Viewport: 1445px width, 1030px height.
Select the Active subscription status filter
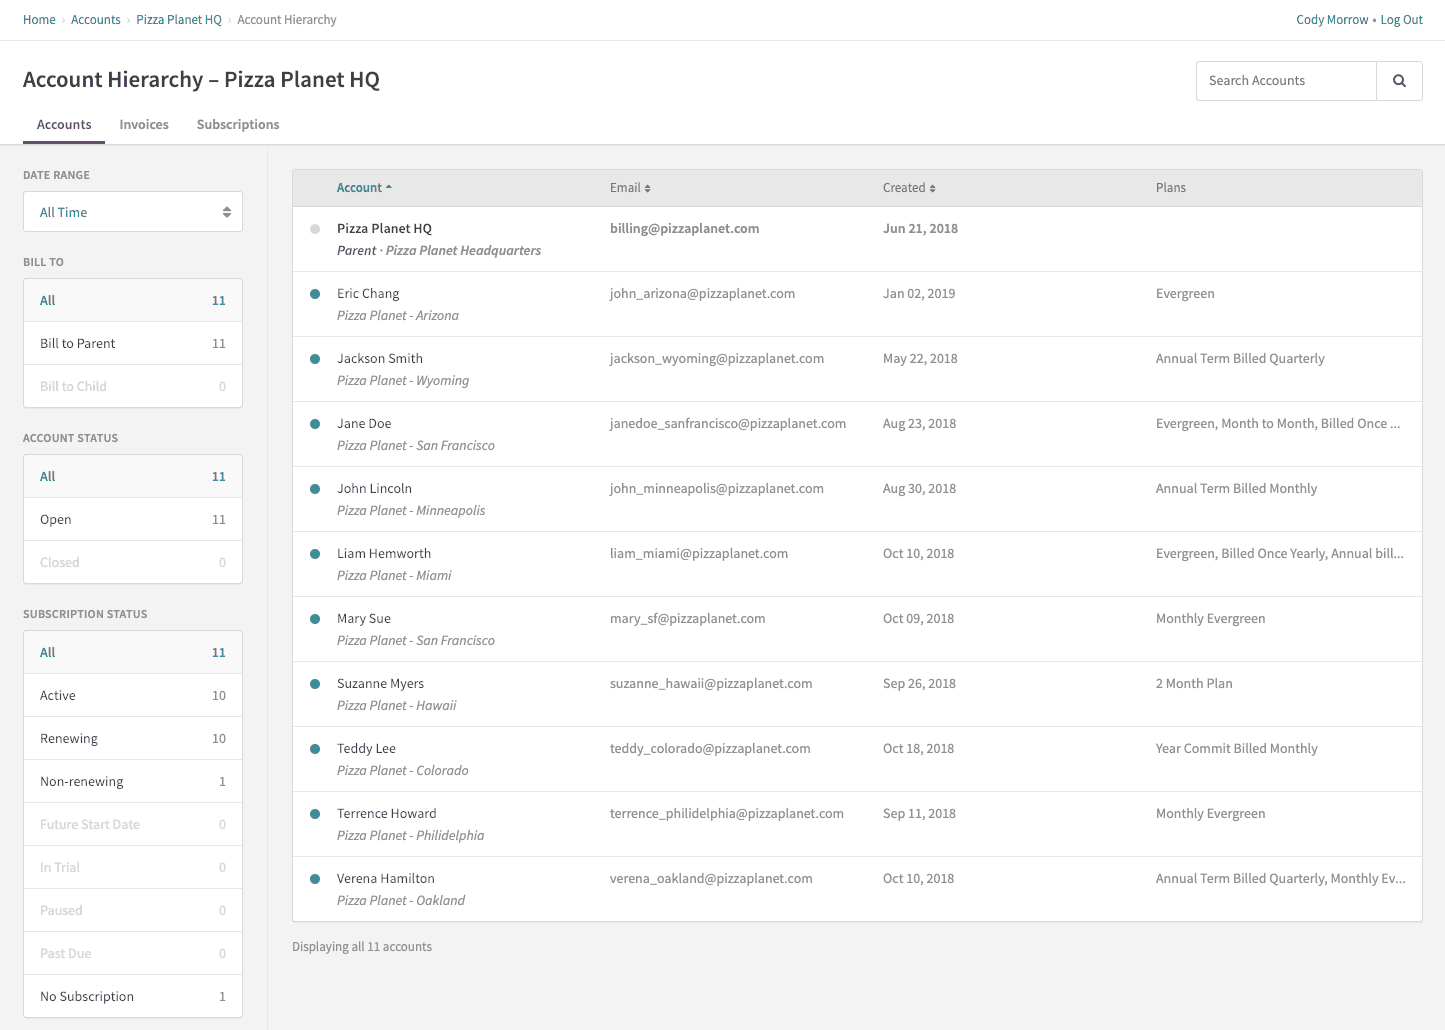point(132,695)
